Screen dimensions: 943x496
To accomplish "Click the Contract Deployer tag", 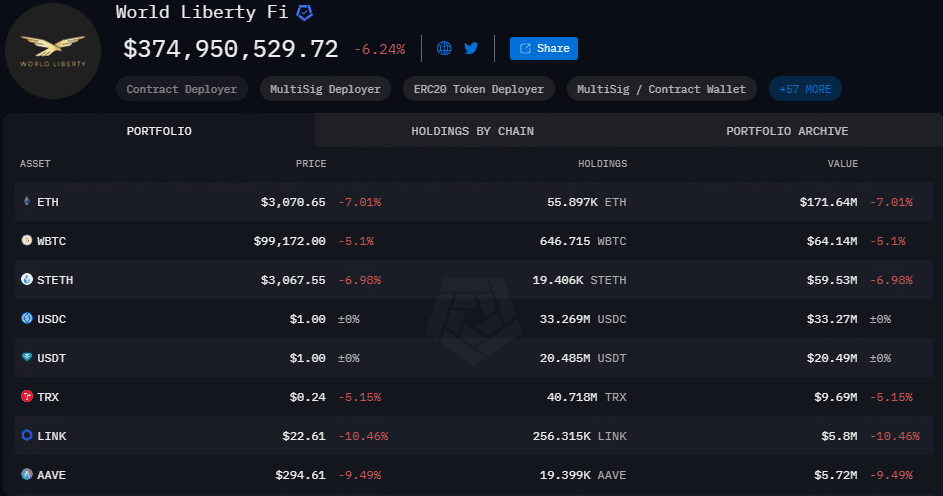I will (182, 89).
